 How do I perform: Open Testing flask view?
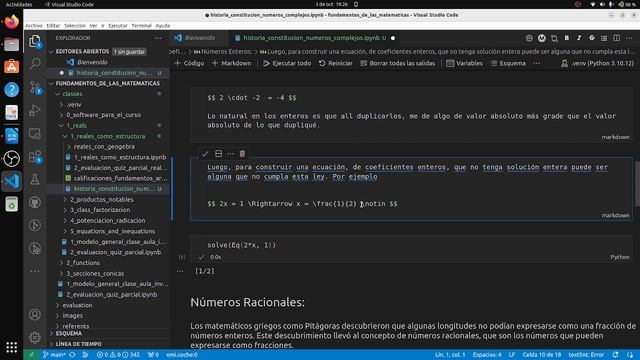[x=35, y=179]
